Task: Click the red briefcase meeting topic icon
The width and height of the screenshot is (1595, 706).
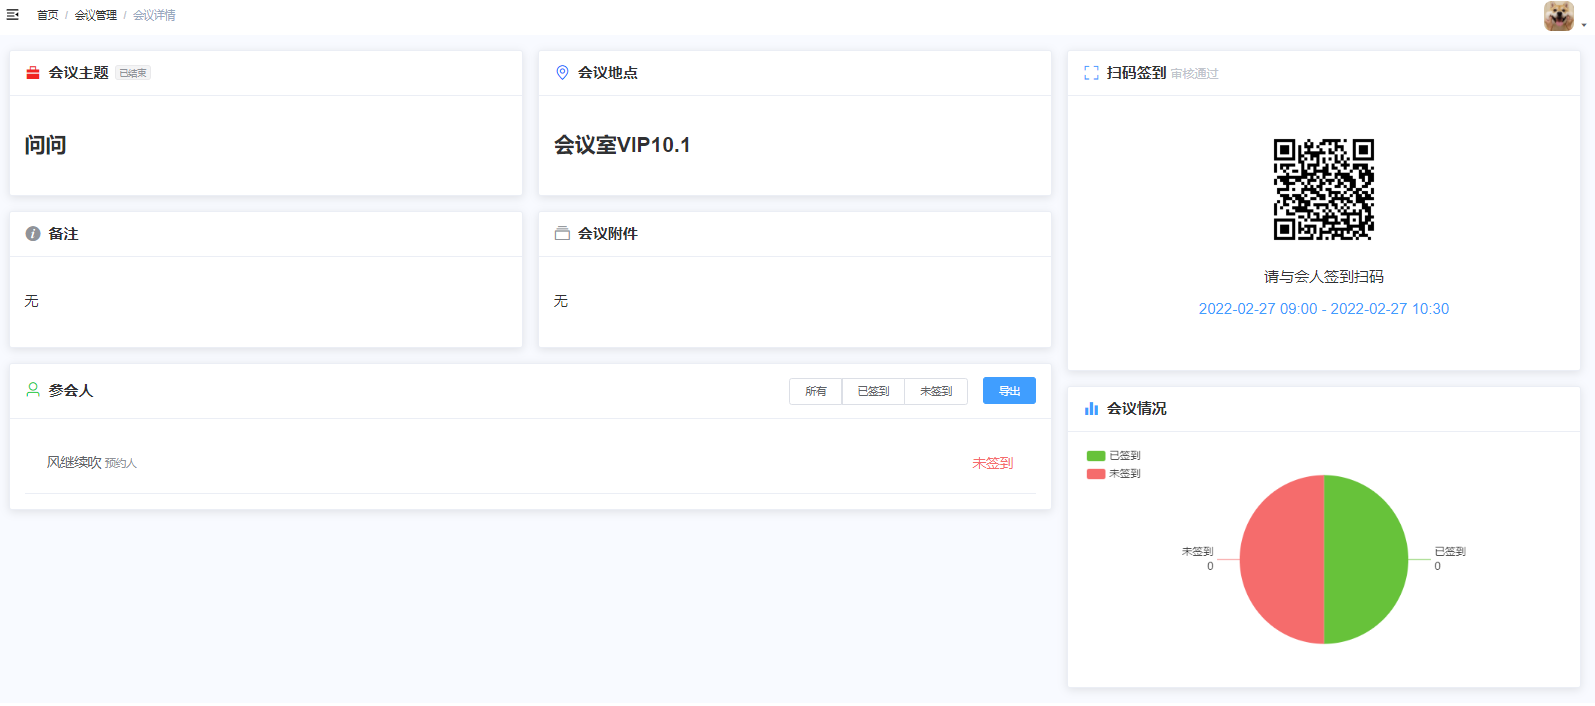Action: pos(33,73)
